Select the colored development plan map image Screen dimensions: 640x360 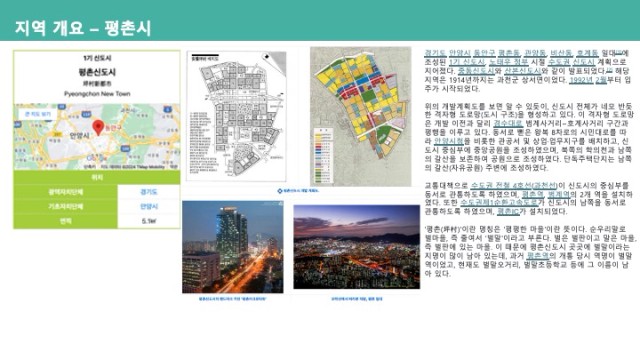360,116
